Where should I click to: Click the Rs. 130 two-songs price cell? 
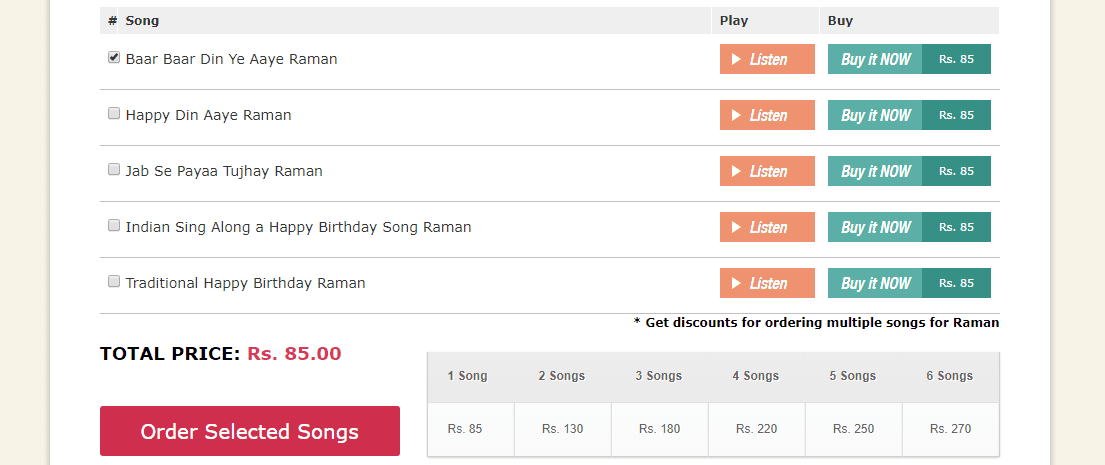[x=562, y=429]
